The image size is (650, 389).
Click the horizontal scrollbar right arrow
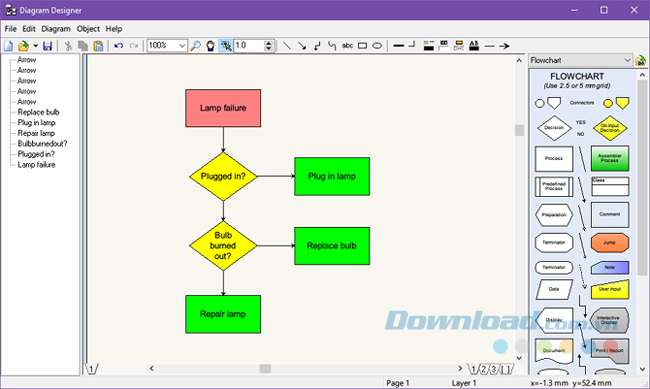coord(460,368)
